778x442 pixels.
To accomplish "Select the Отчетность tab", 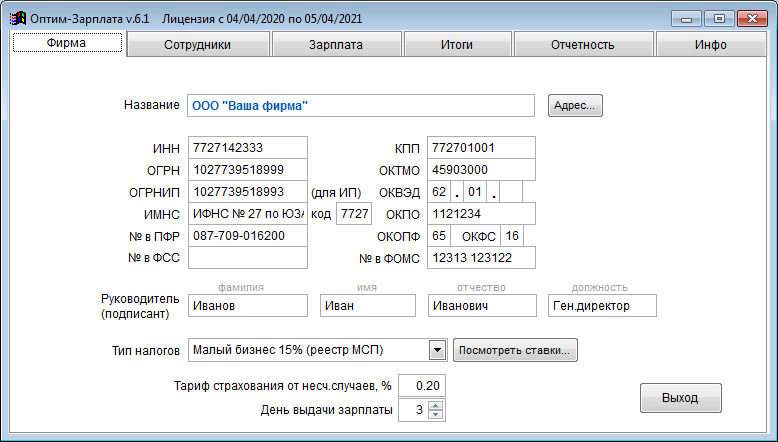I will [583, 45].
